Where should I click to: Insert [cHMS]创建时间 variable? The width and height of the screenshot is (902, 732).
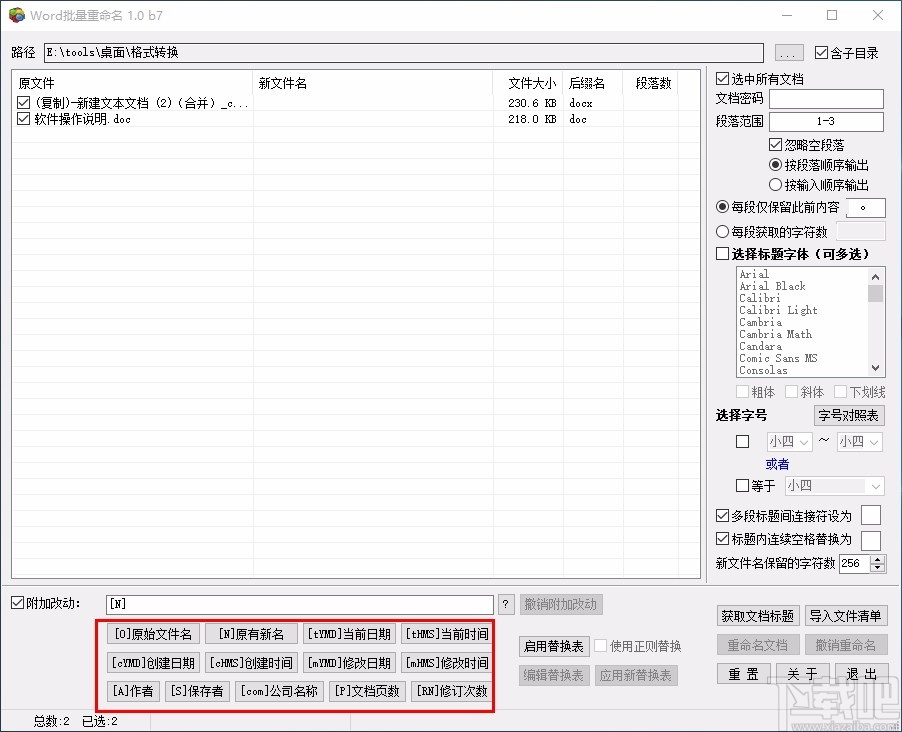(251, 661)
